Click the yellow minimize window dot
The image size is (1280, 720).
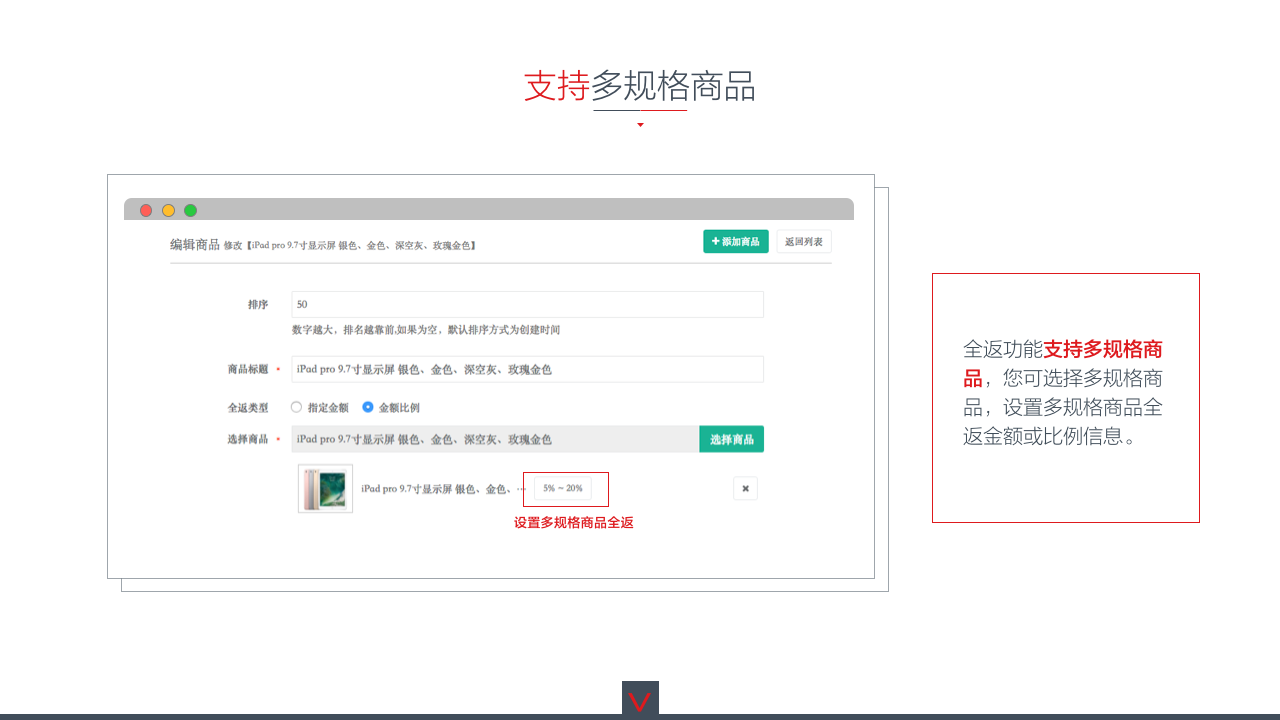168,210
